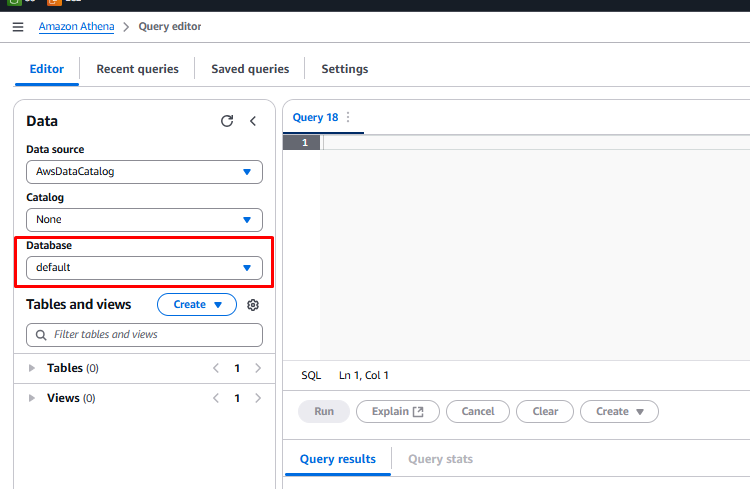Switch to Recent queries tab
The width and height of the screenshot is (750, 489).
click(137, 69)
